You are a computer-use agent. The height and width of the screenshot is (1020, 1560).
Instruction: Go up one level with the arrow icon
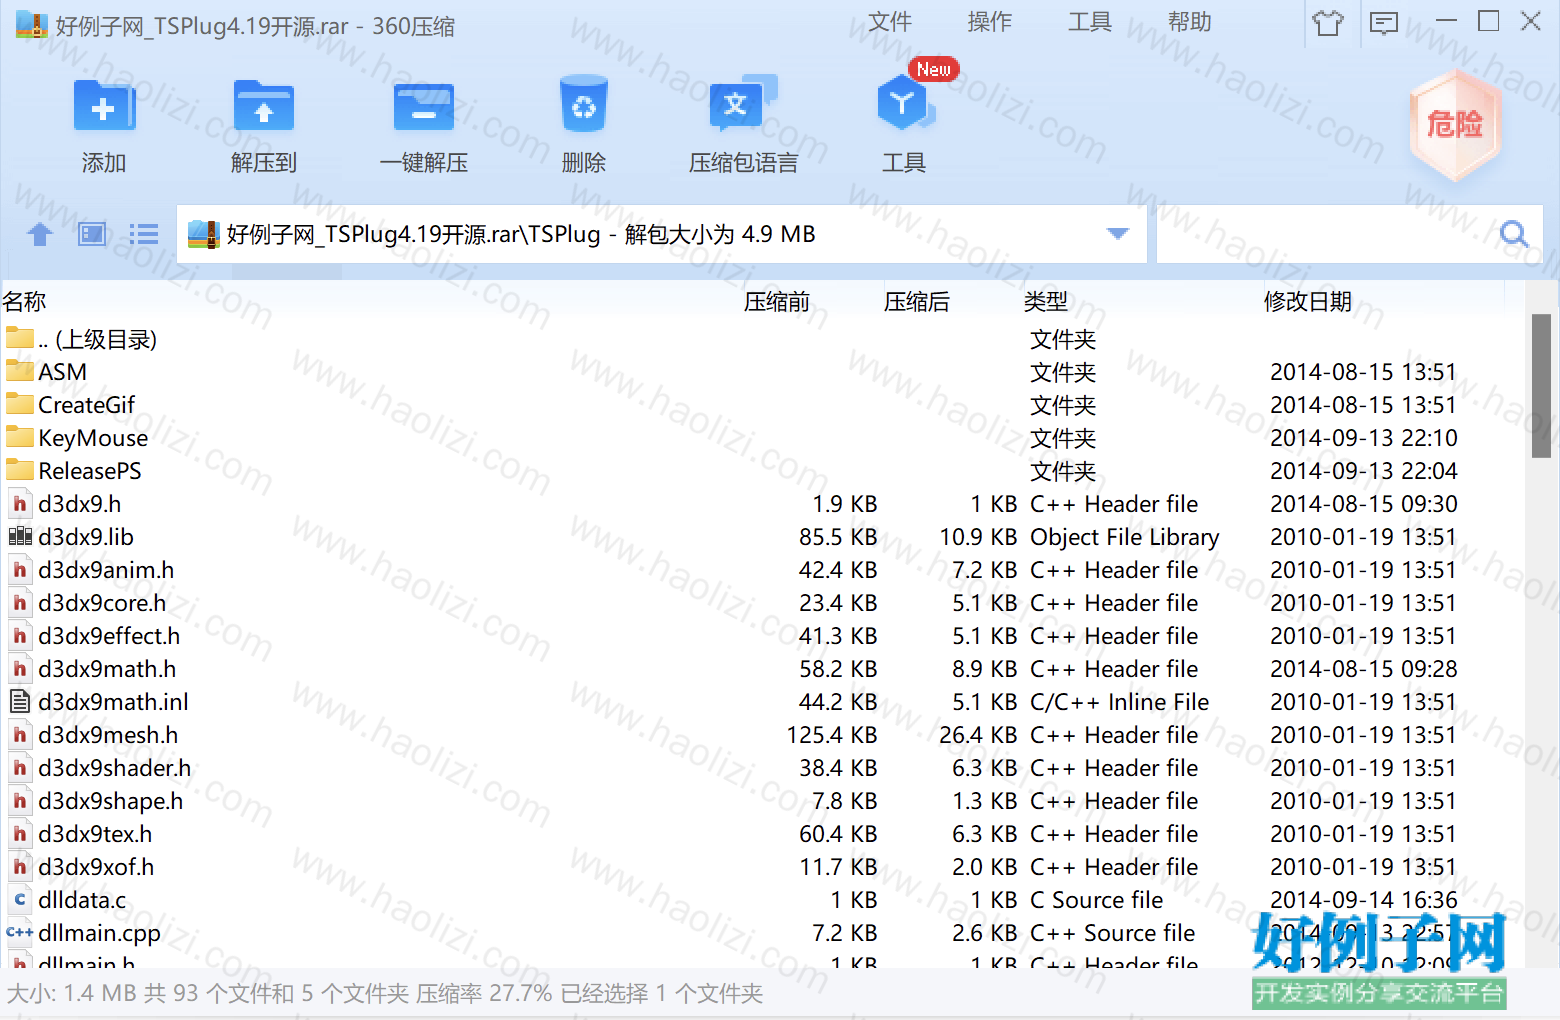coord(40,234)
